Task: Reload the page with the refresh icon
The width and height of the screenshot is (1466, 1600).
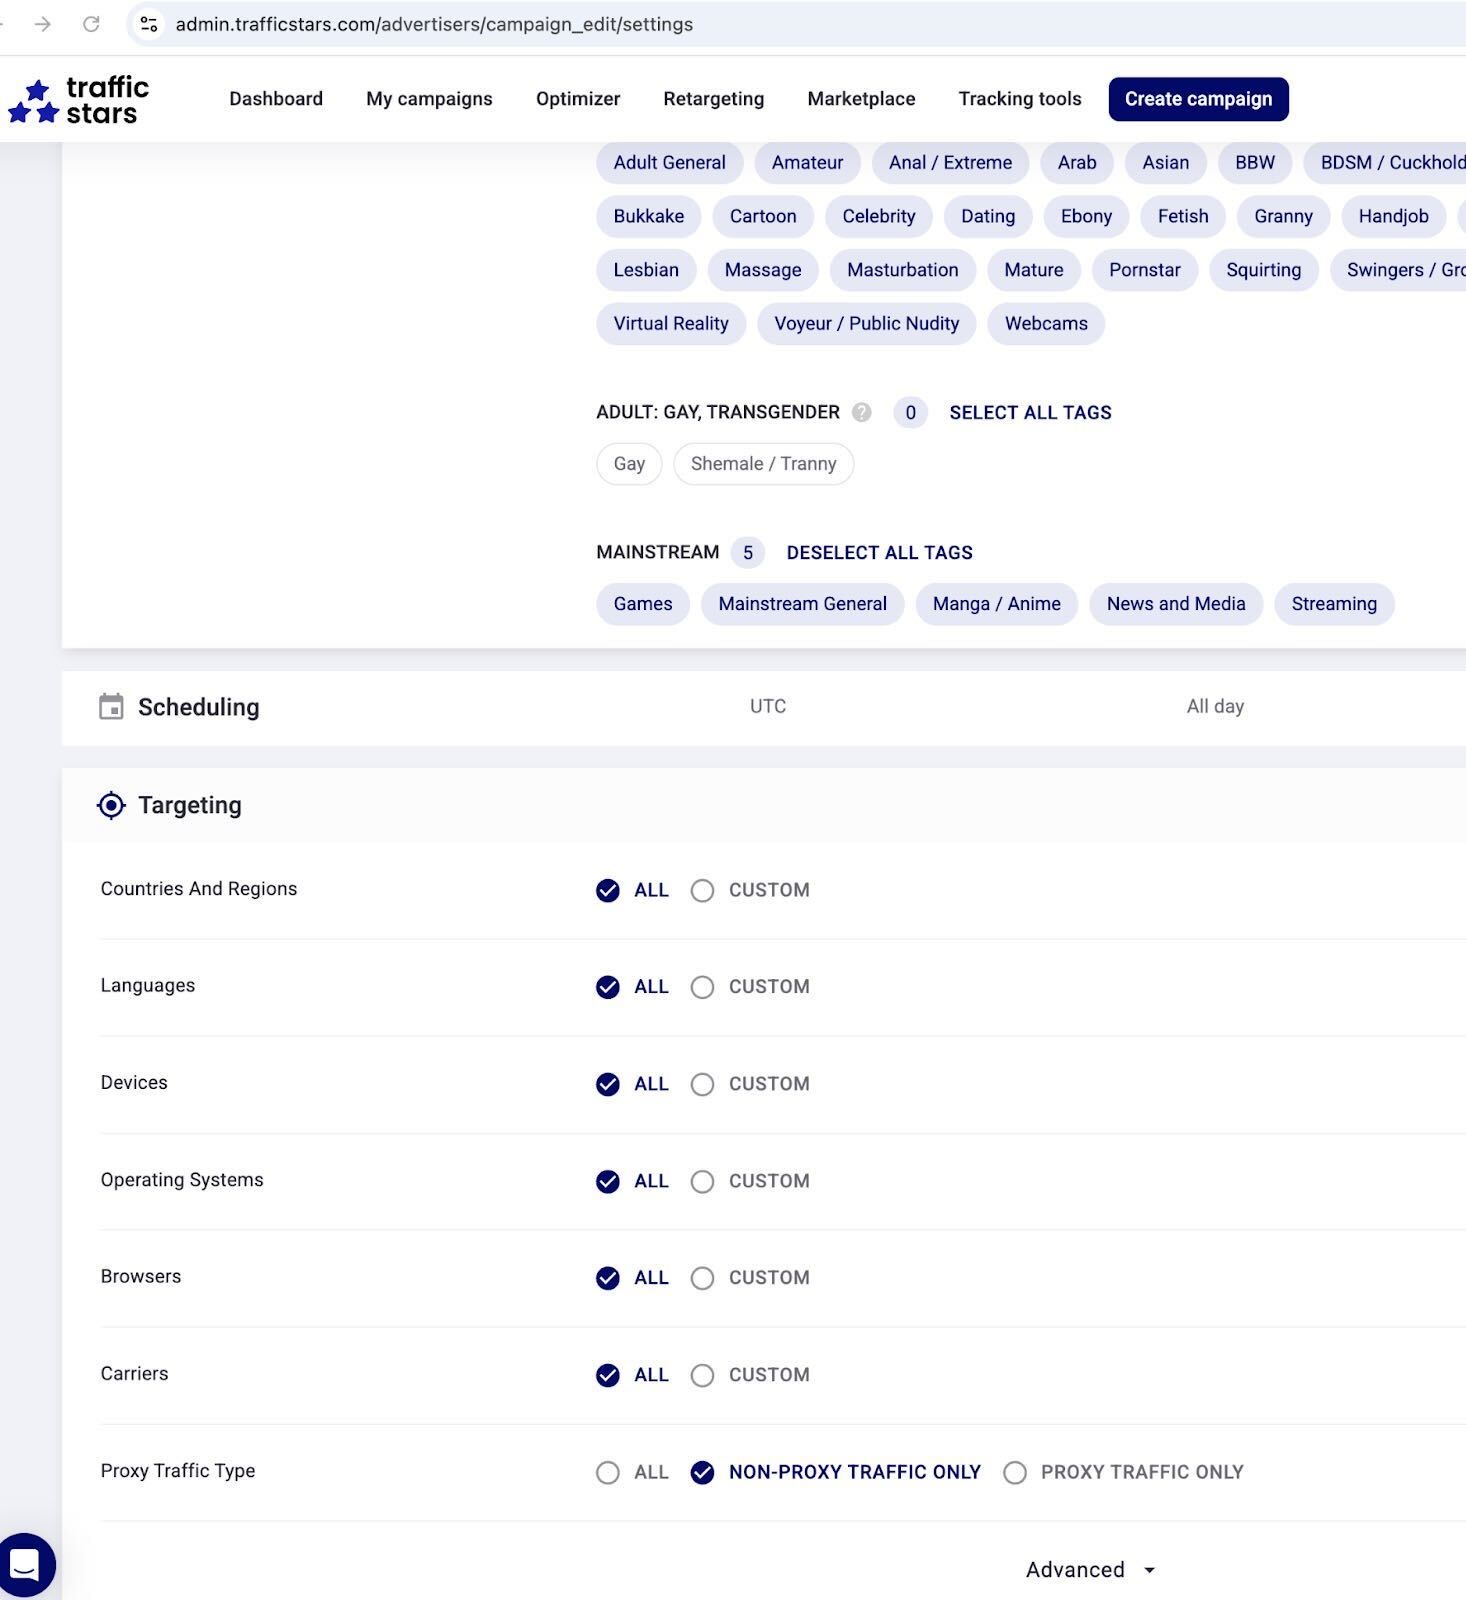Action: (91, 24)
